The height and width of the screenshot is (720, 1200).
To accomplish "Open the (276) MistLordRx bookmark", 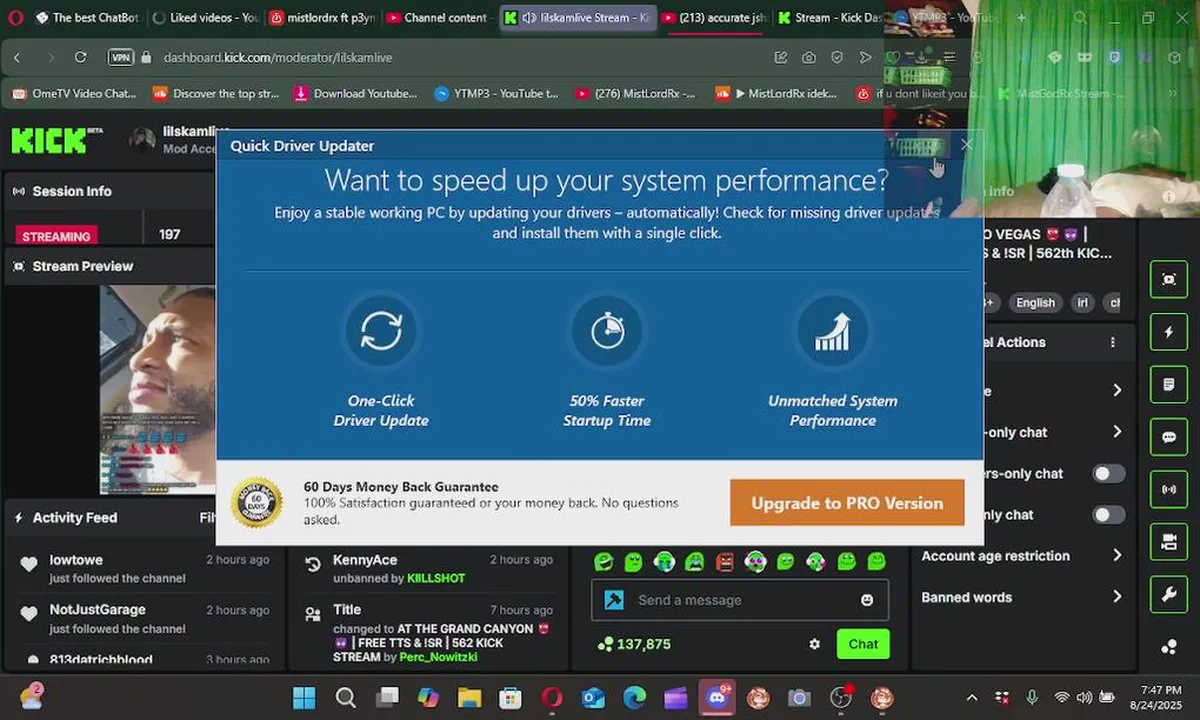I will coord(636,94).
